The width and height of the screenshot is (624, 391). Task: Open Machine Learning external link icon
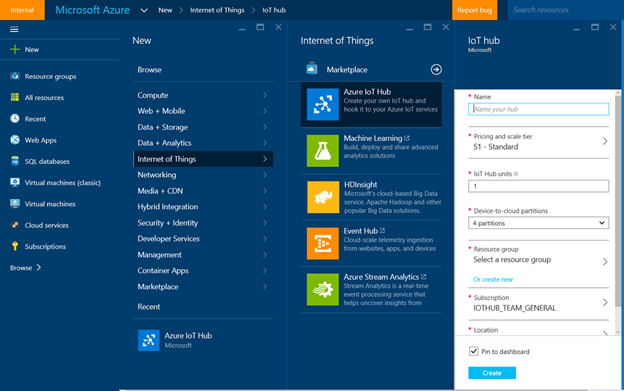click(x=407, y=138)
